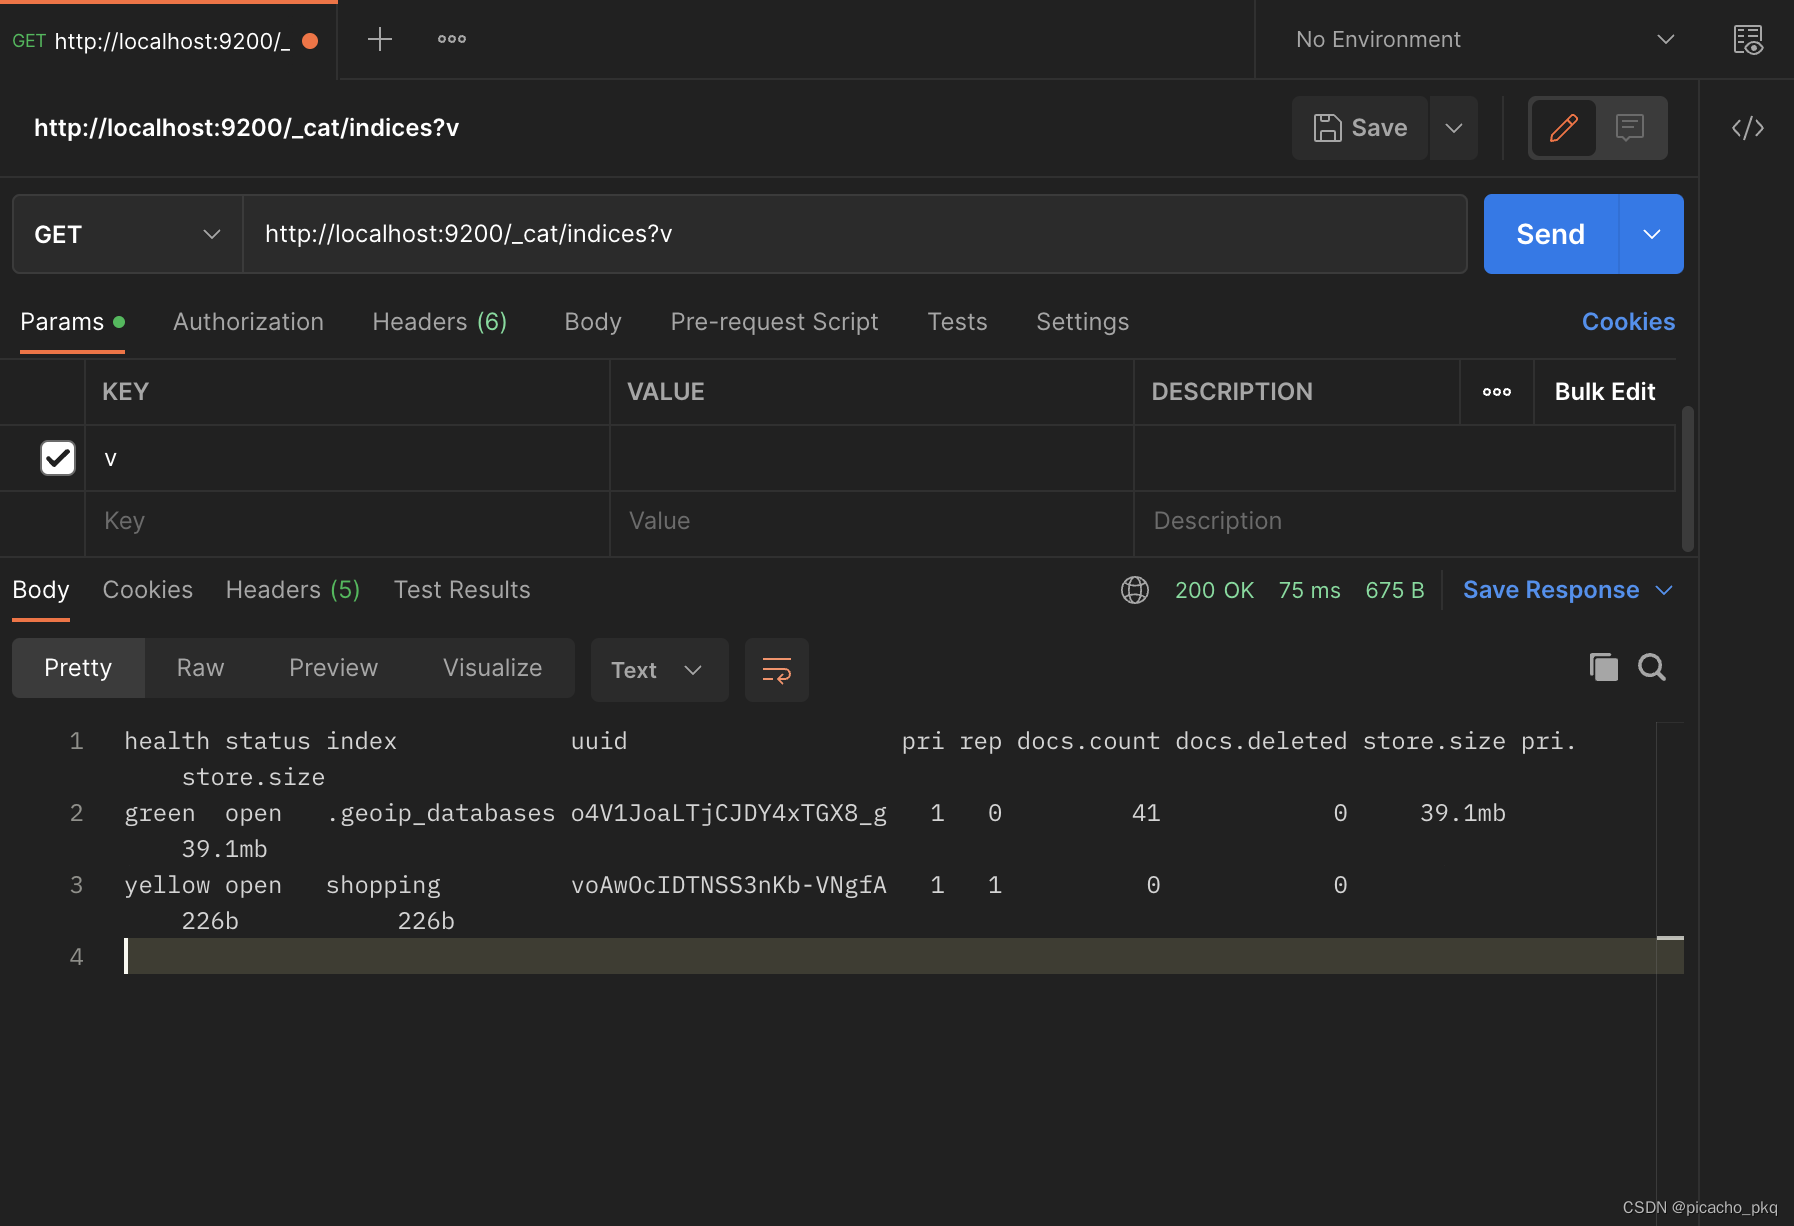Expand the Send button options arrow
The width and height of the screenshot is (1794, 1226).
[1651, 234]
